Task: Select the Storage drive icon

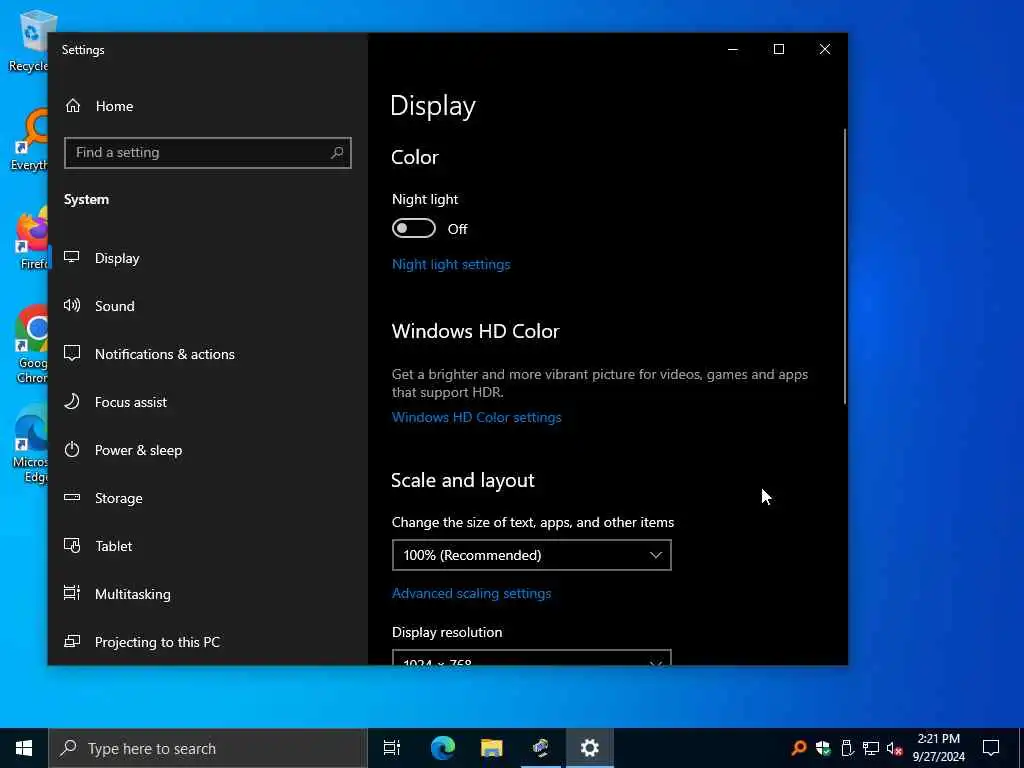Action: tap(72, 498)
